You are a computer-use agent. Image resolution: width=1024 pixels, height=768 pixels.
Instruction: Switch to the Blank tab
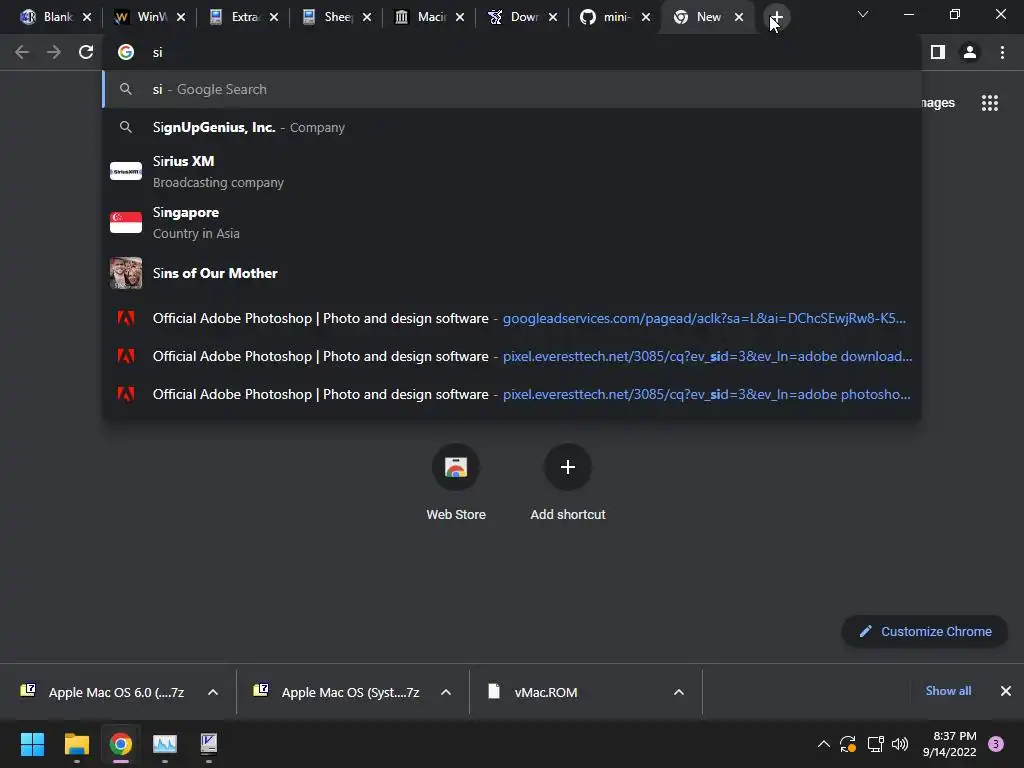(46, 17)
